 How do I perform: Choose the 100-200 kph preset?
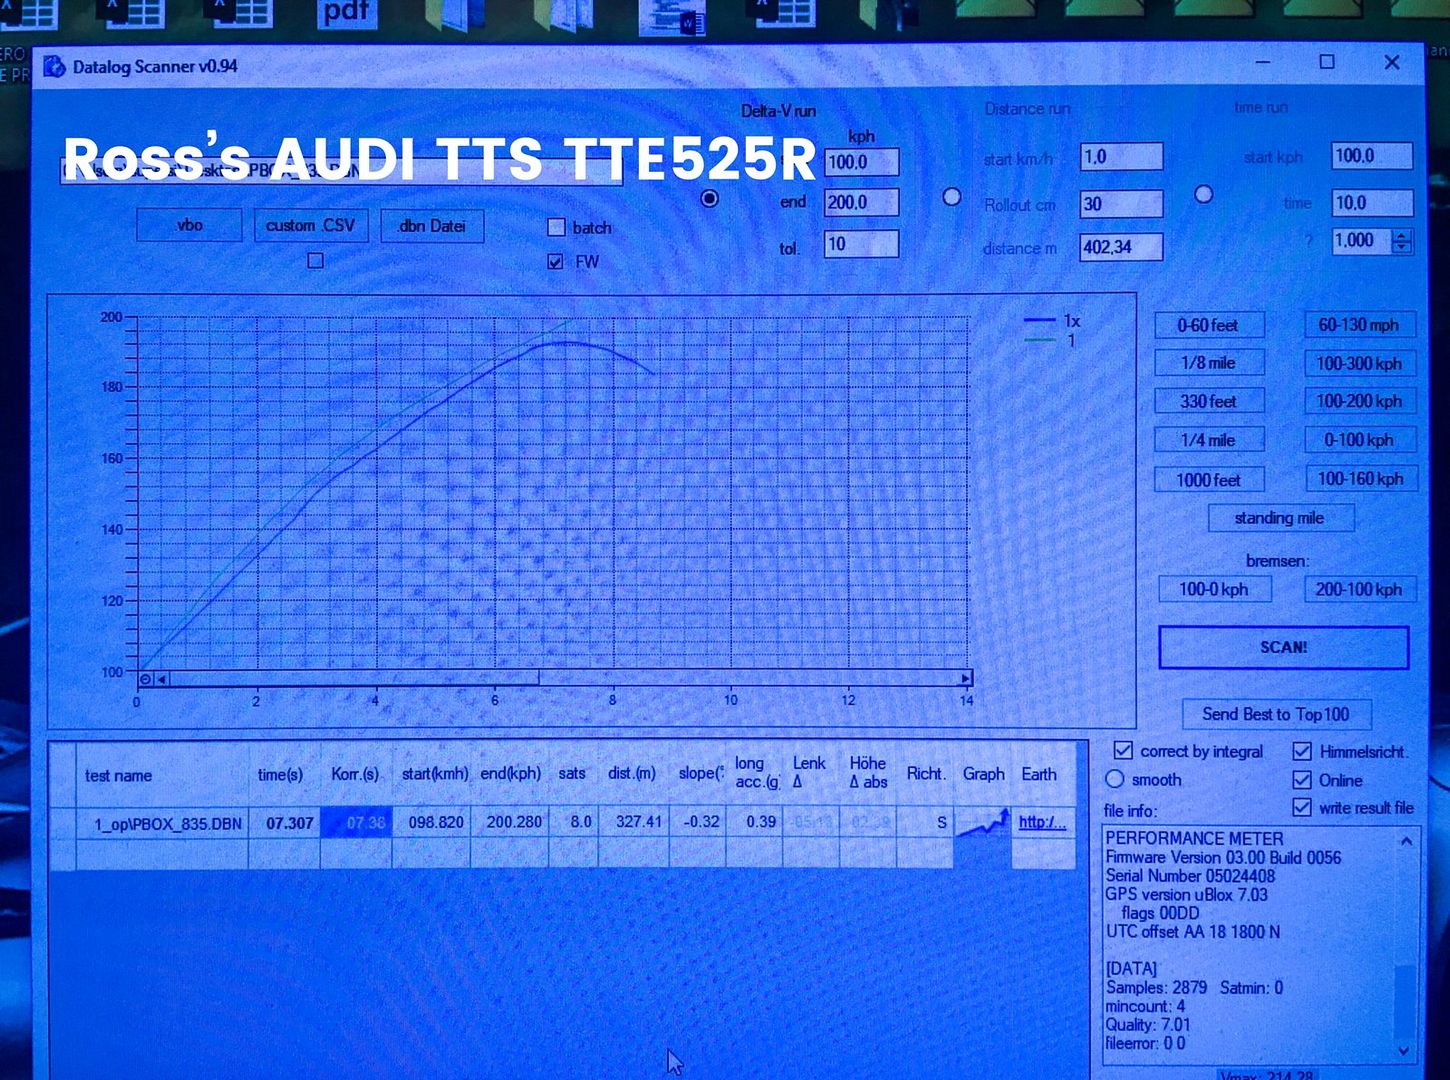[x=1358, y=401]
